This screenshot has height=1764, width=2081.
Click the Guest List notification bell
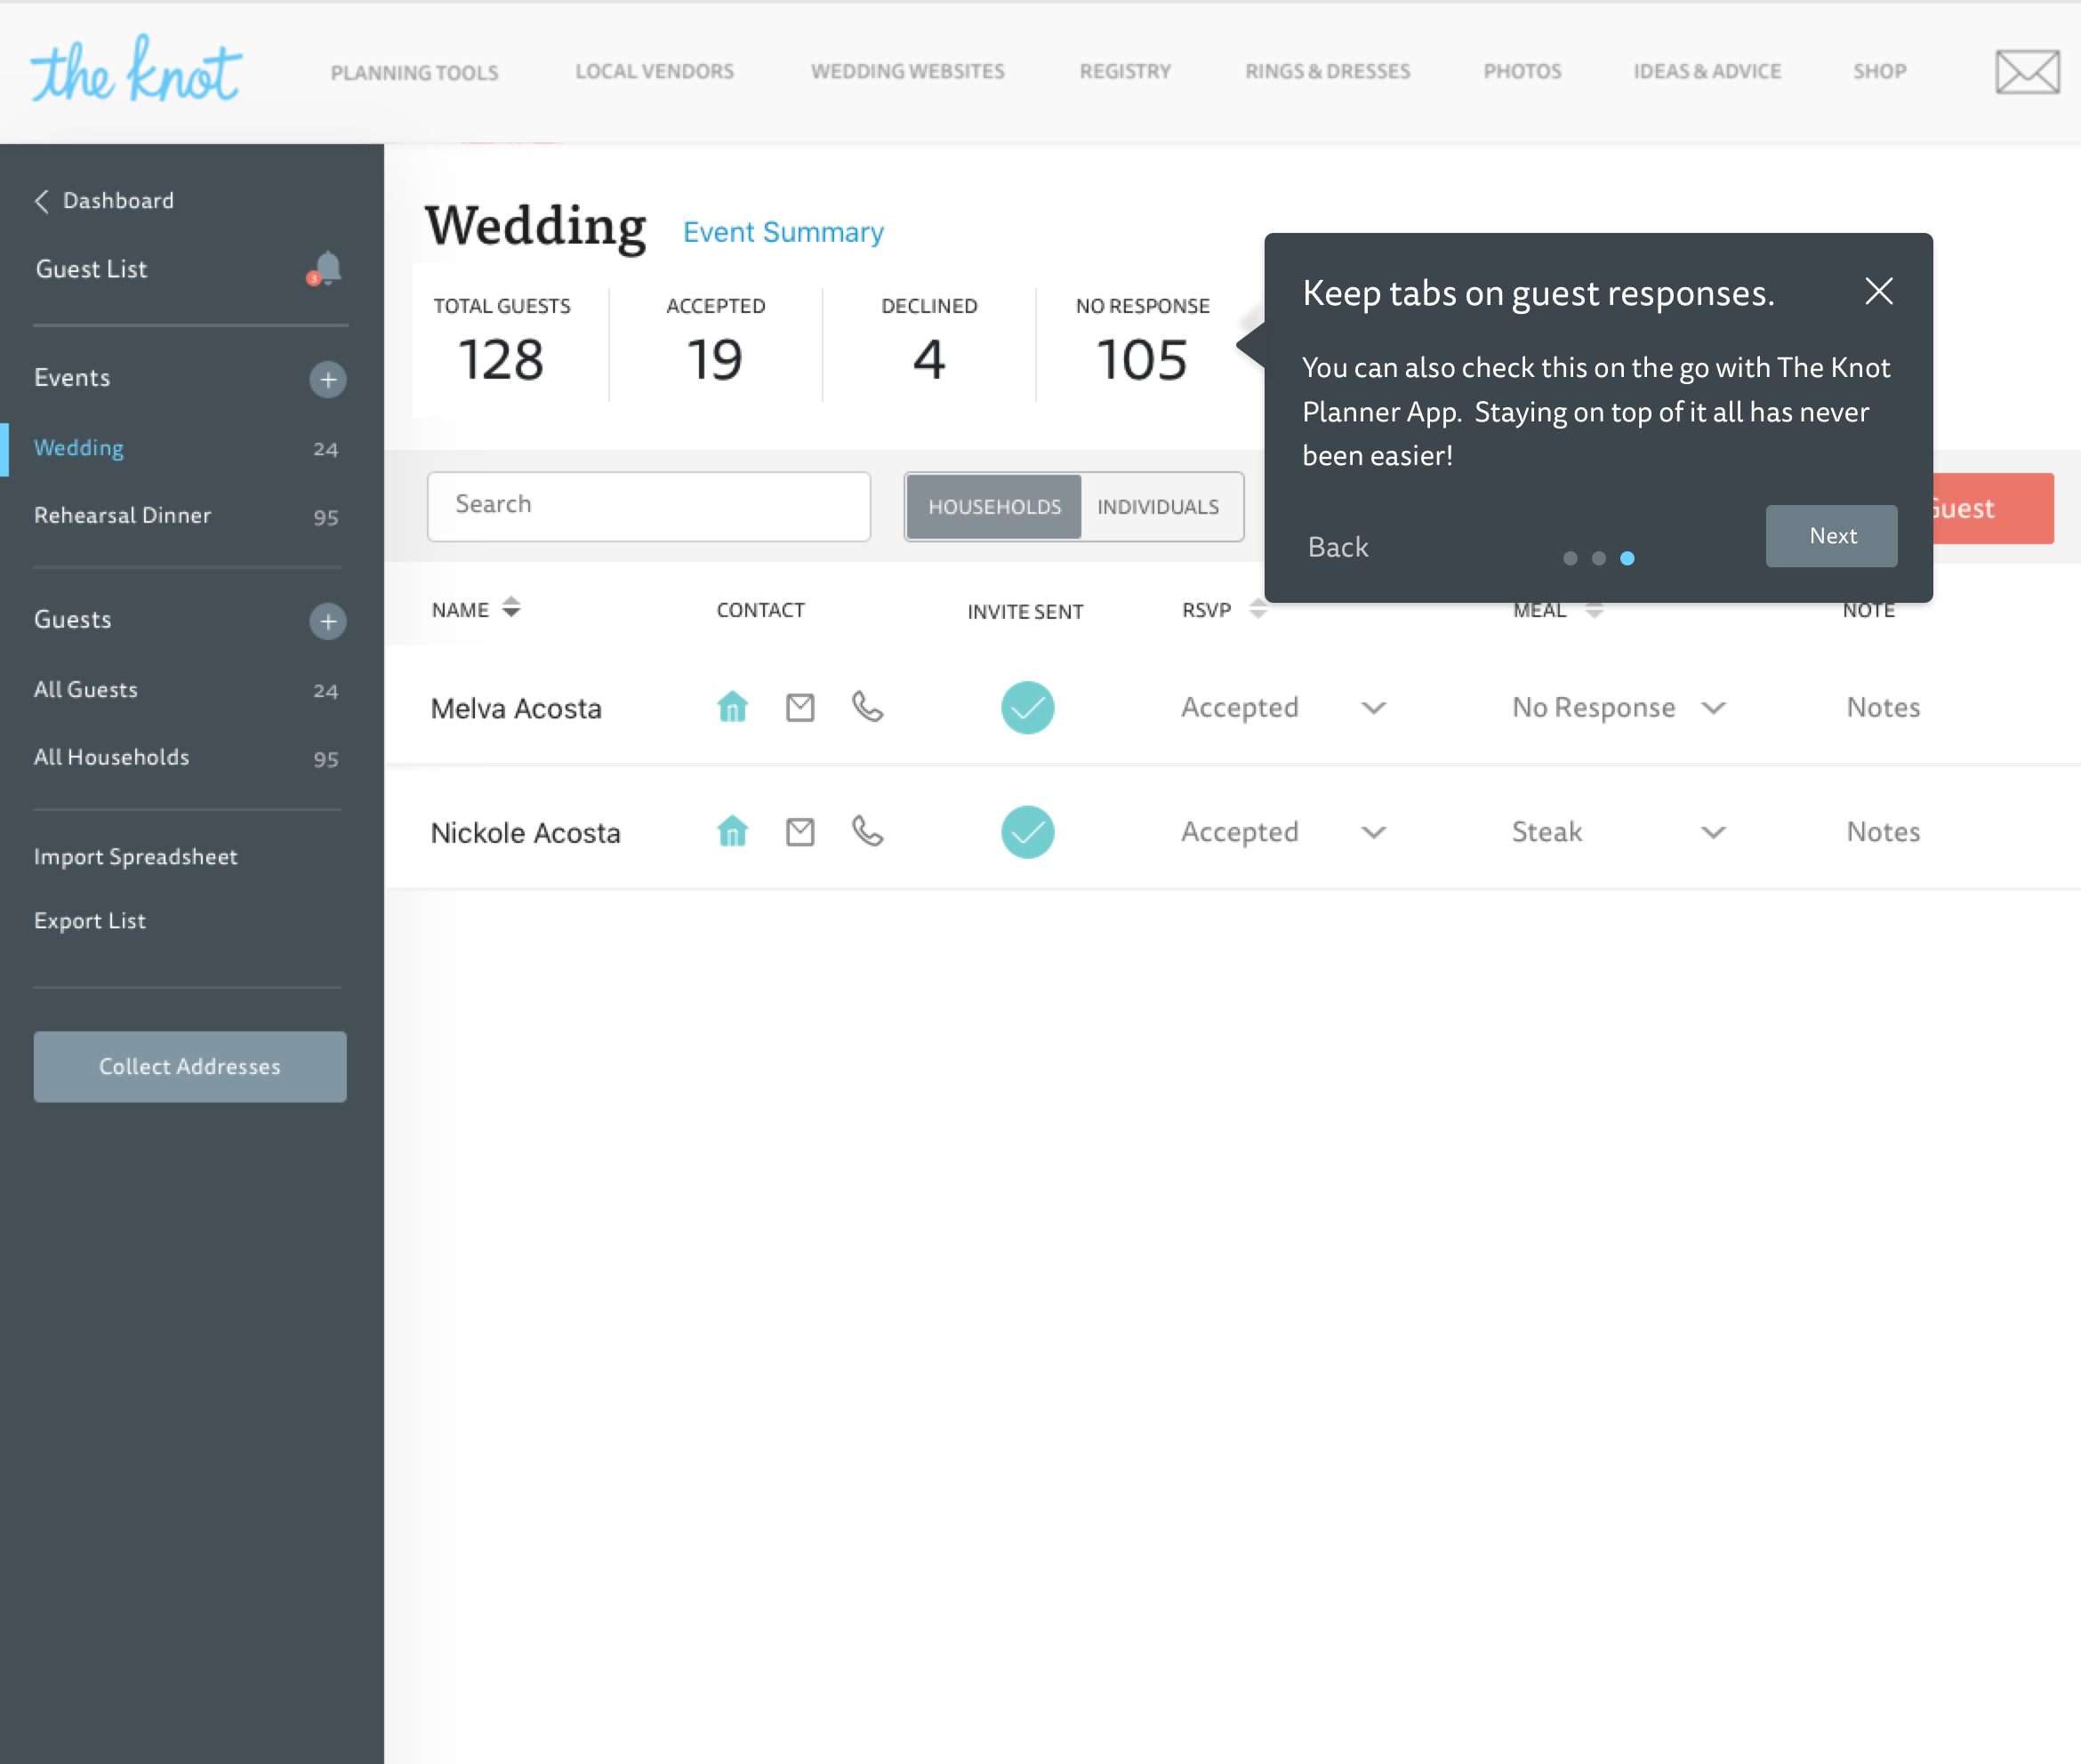point(327,268)
